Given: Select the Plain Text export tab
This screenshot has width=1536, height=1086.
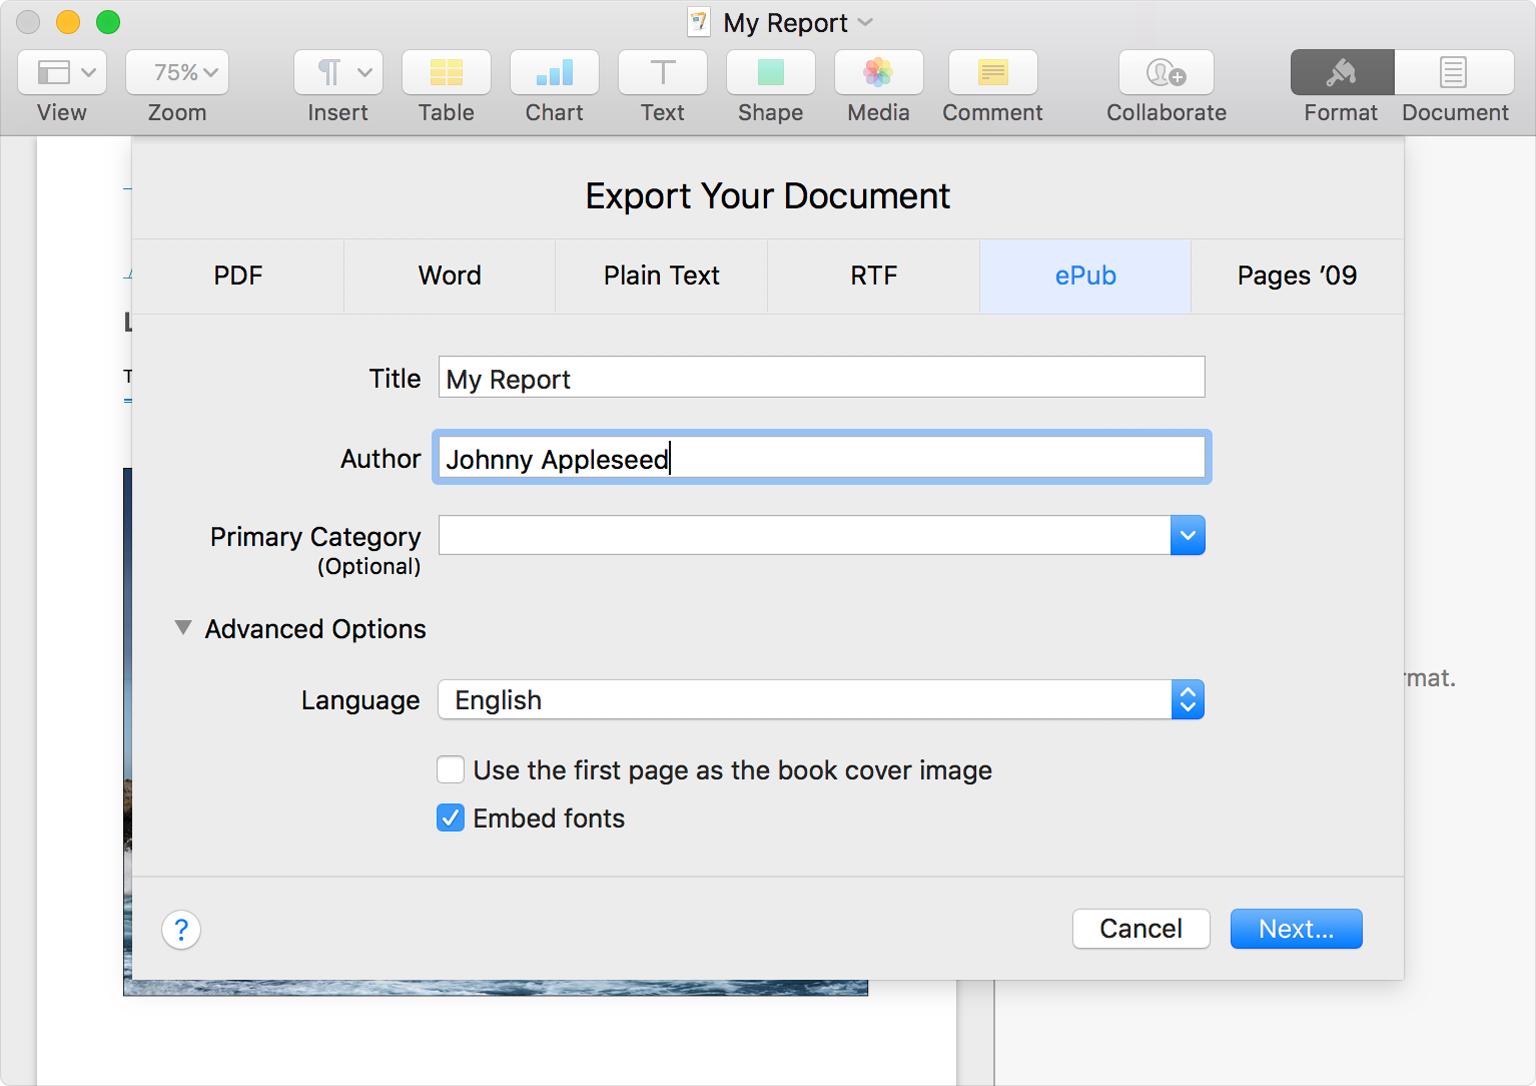Looking at the screenshot, I should [x=661, y=276].
